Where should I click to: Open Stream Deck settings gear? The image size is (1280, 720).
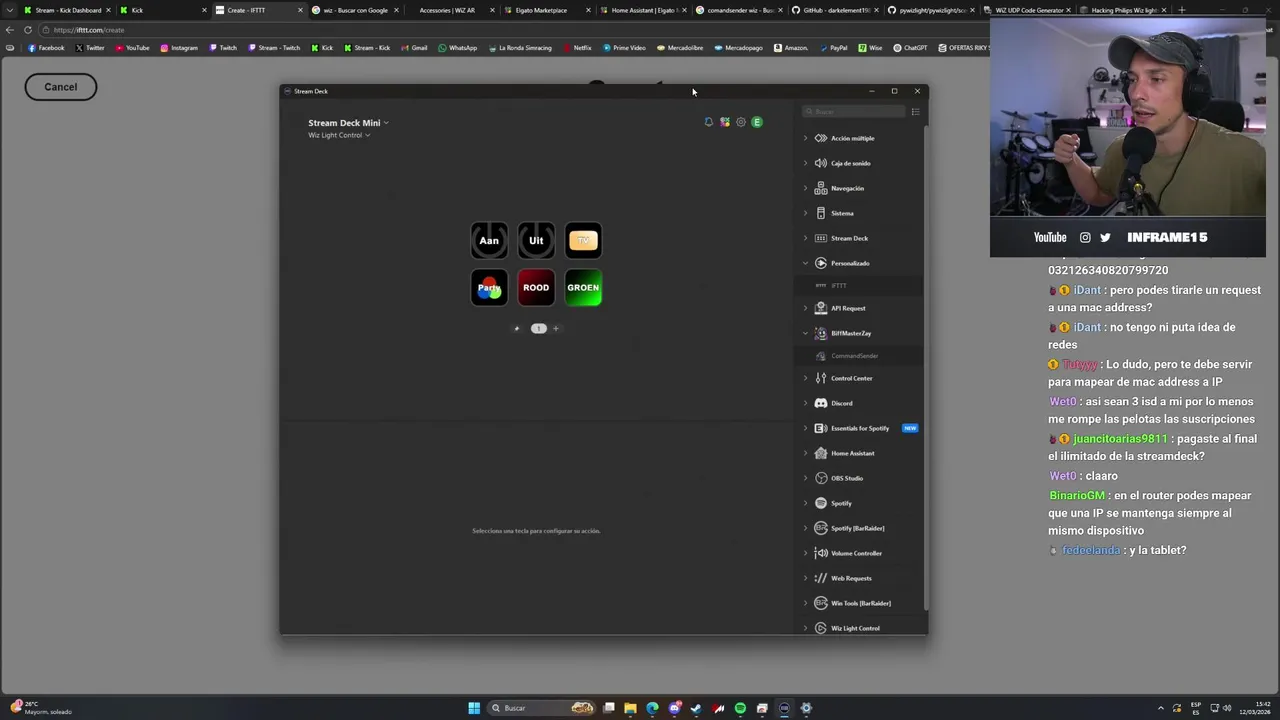coord(741,122)
